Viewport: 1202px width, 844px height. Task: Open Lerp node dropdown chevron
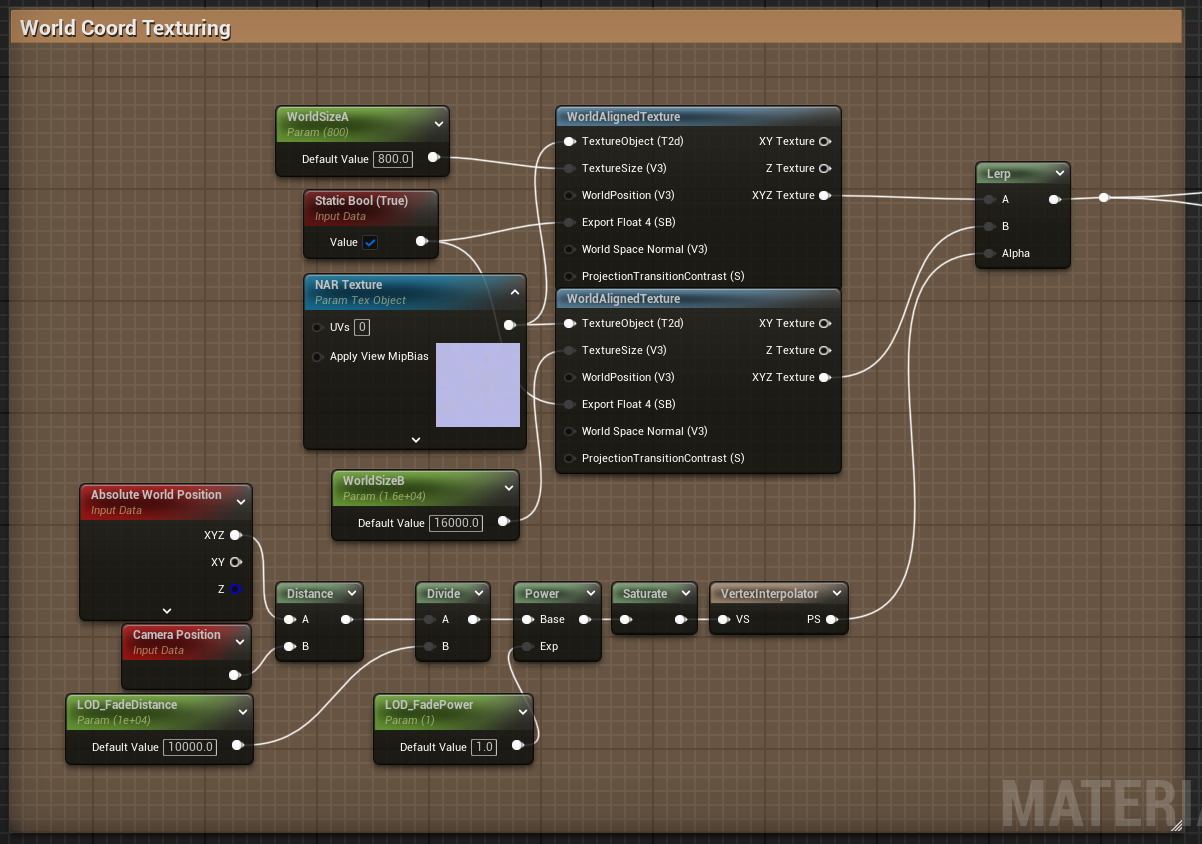pos(1059,174)
